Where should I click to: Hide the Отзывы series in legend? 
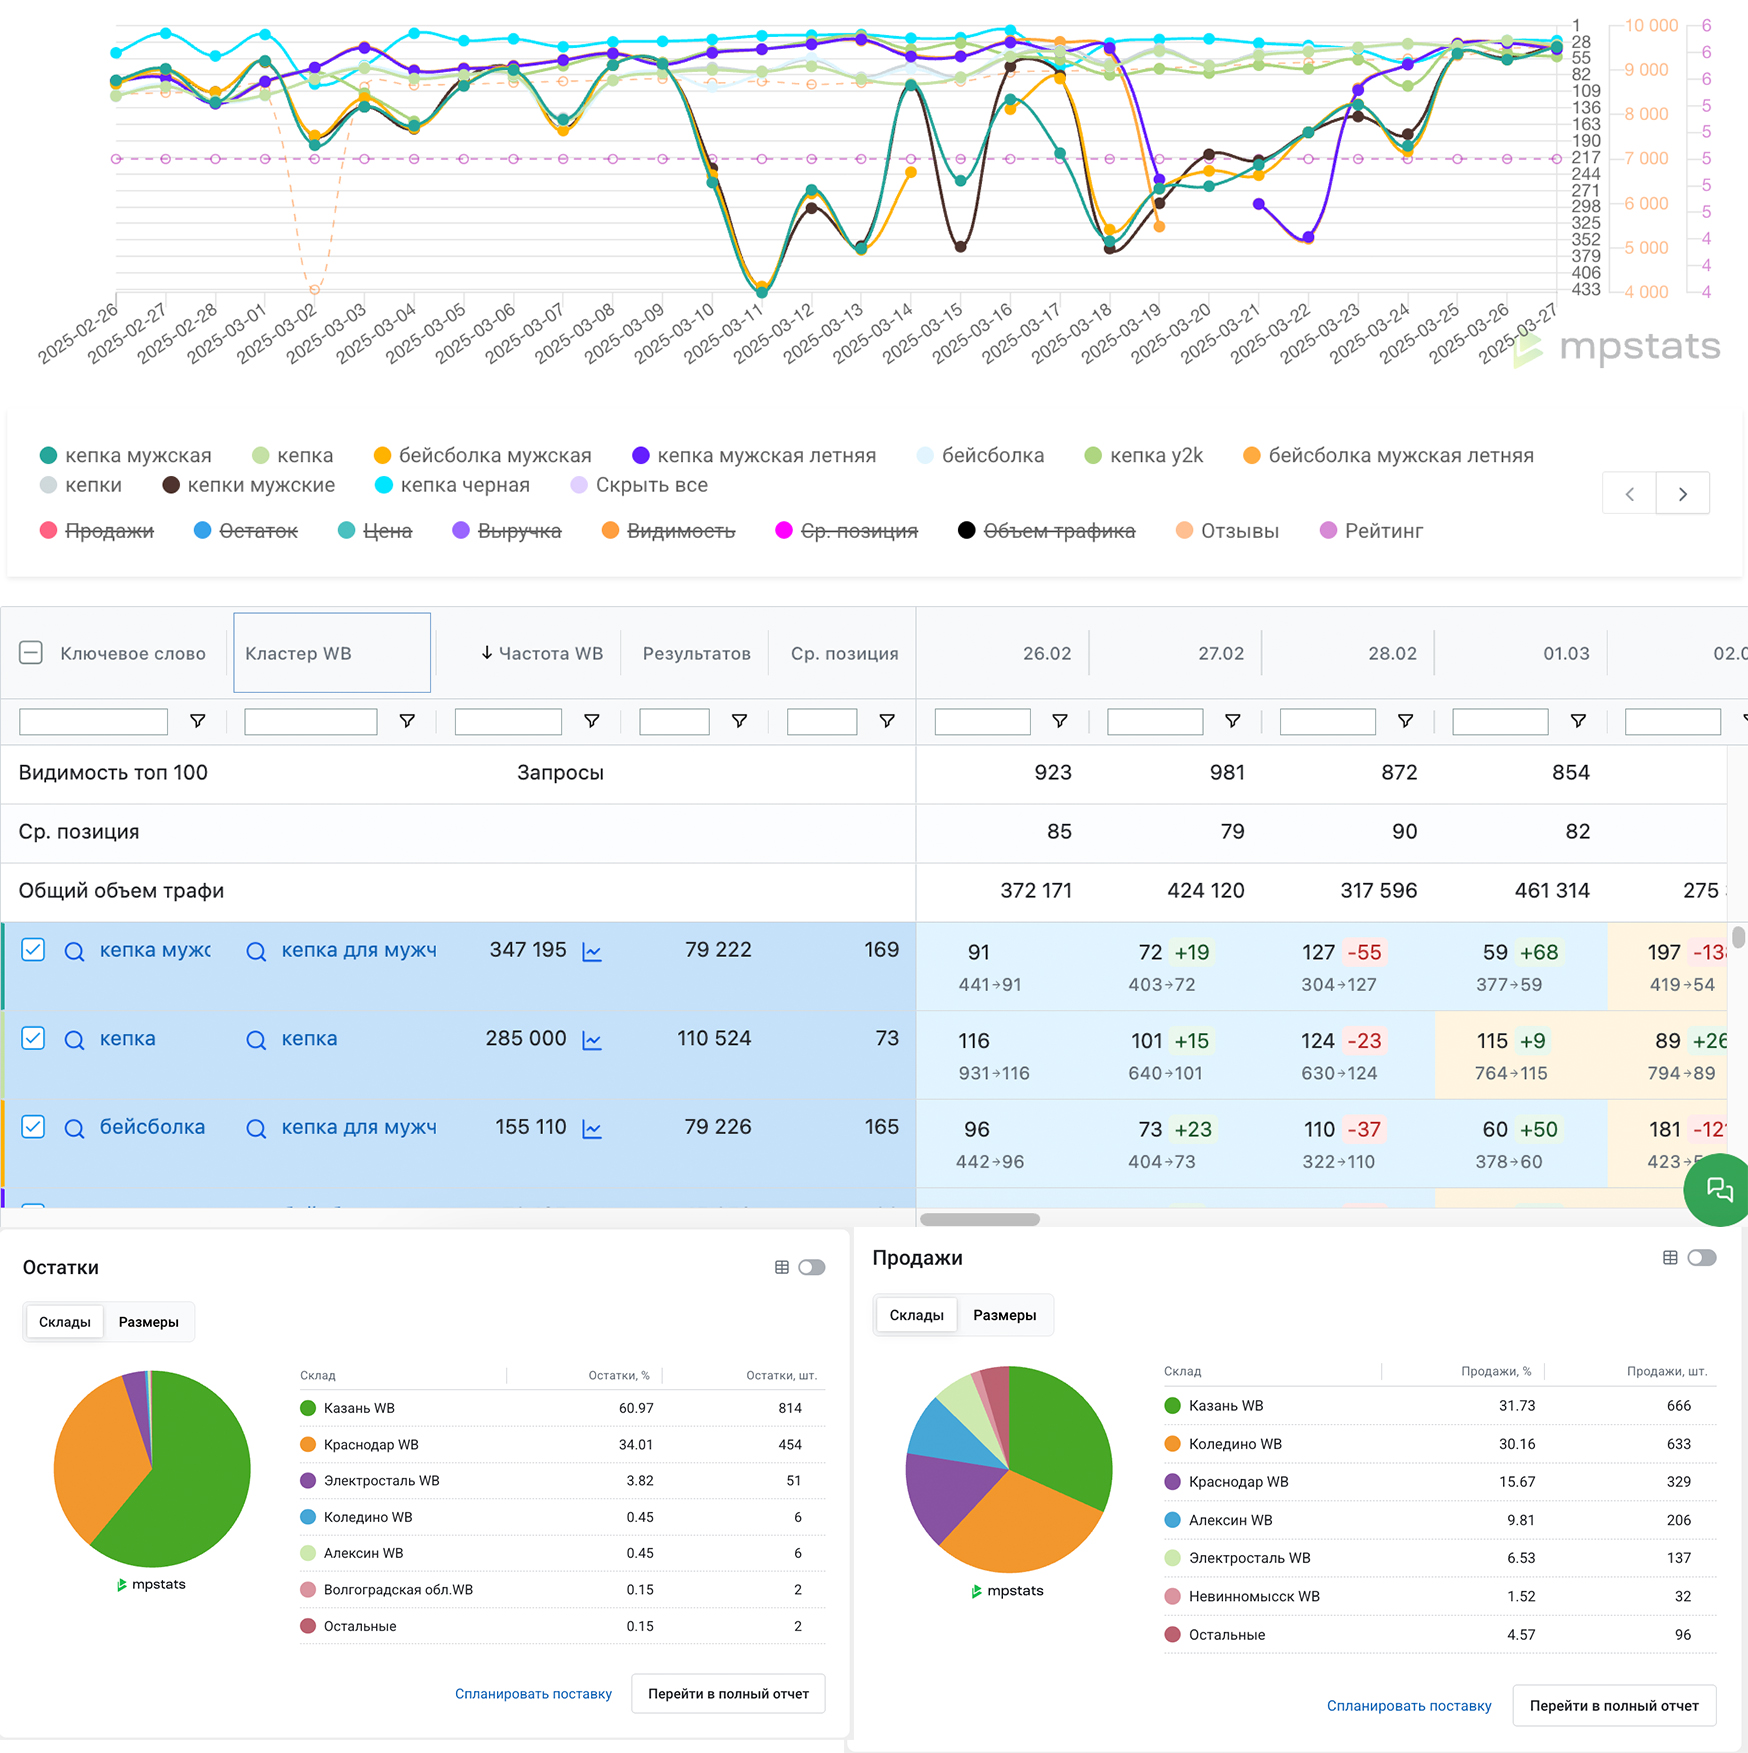(1227, 531)
